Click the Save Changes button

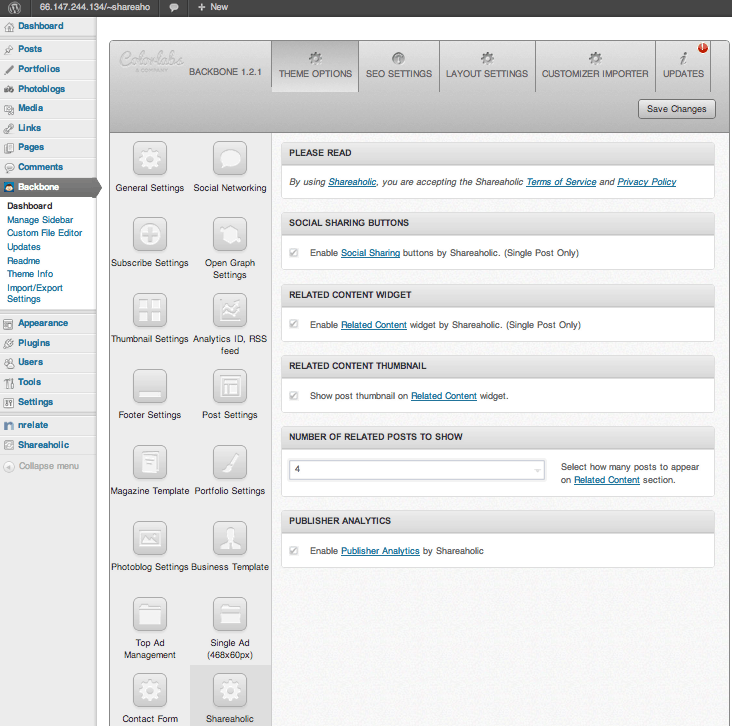coord(676,109)
